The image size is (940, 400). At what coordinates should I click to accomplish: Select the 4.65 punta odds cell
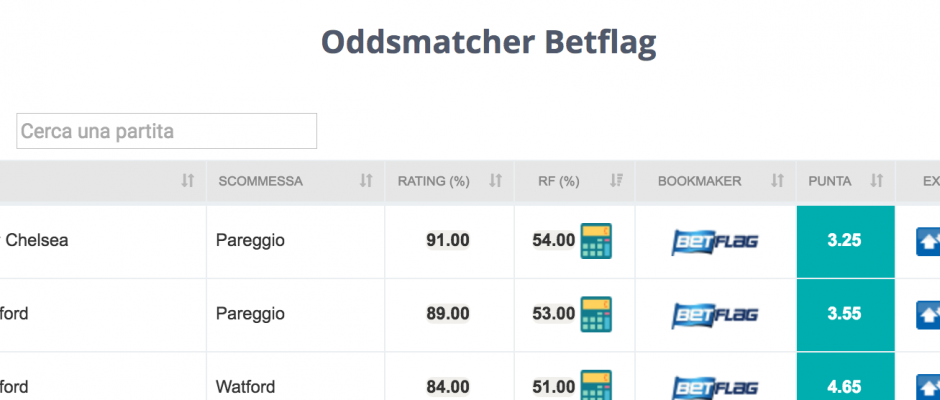pyautogui.click(x=845, y=377)
